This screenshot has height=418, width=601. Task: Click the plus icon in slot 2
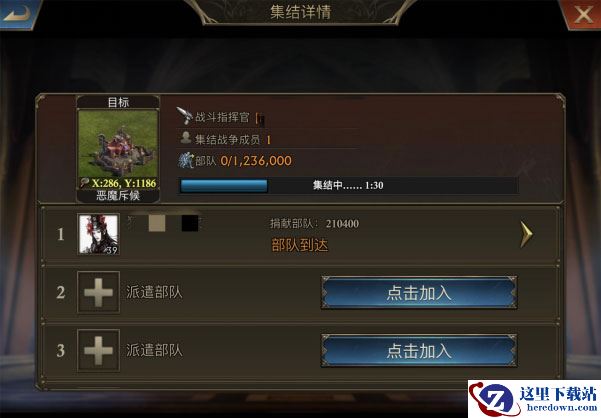pyautogui.click(x=99, y=293)
